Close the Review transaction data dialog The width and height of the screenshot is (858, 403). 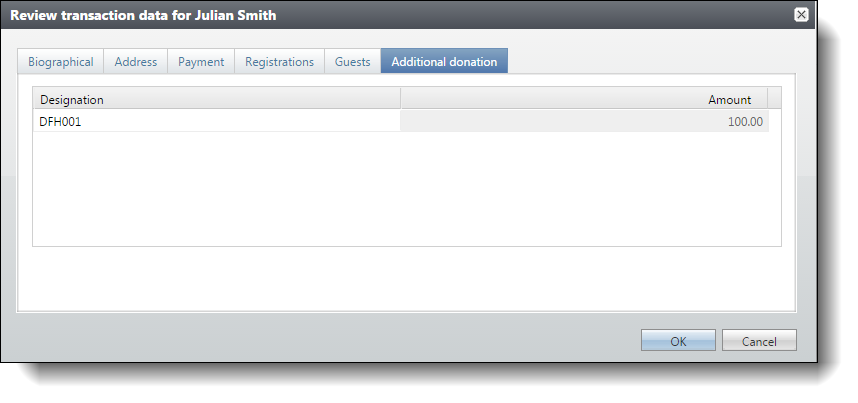point(801,15)
